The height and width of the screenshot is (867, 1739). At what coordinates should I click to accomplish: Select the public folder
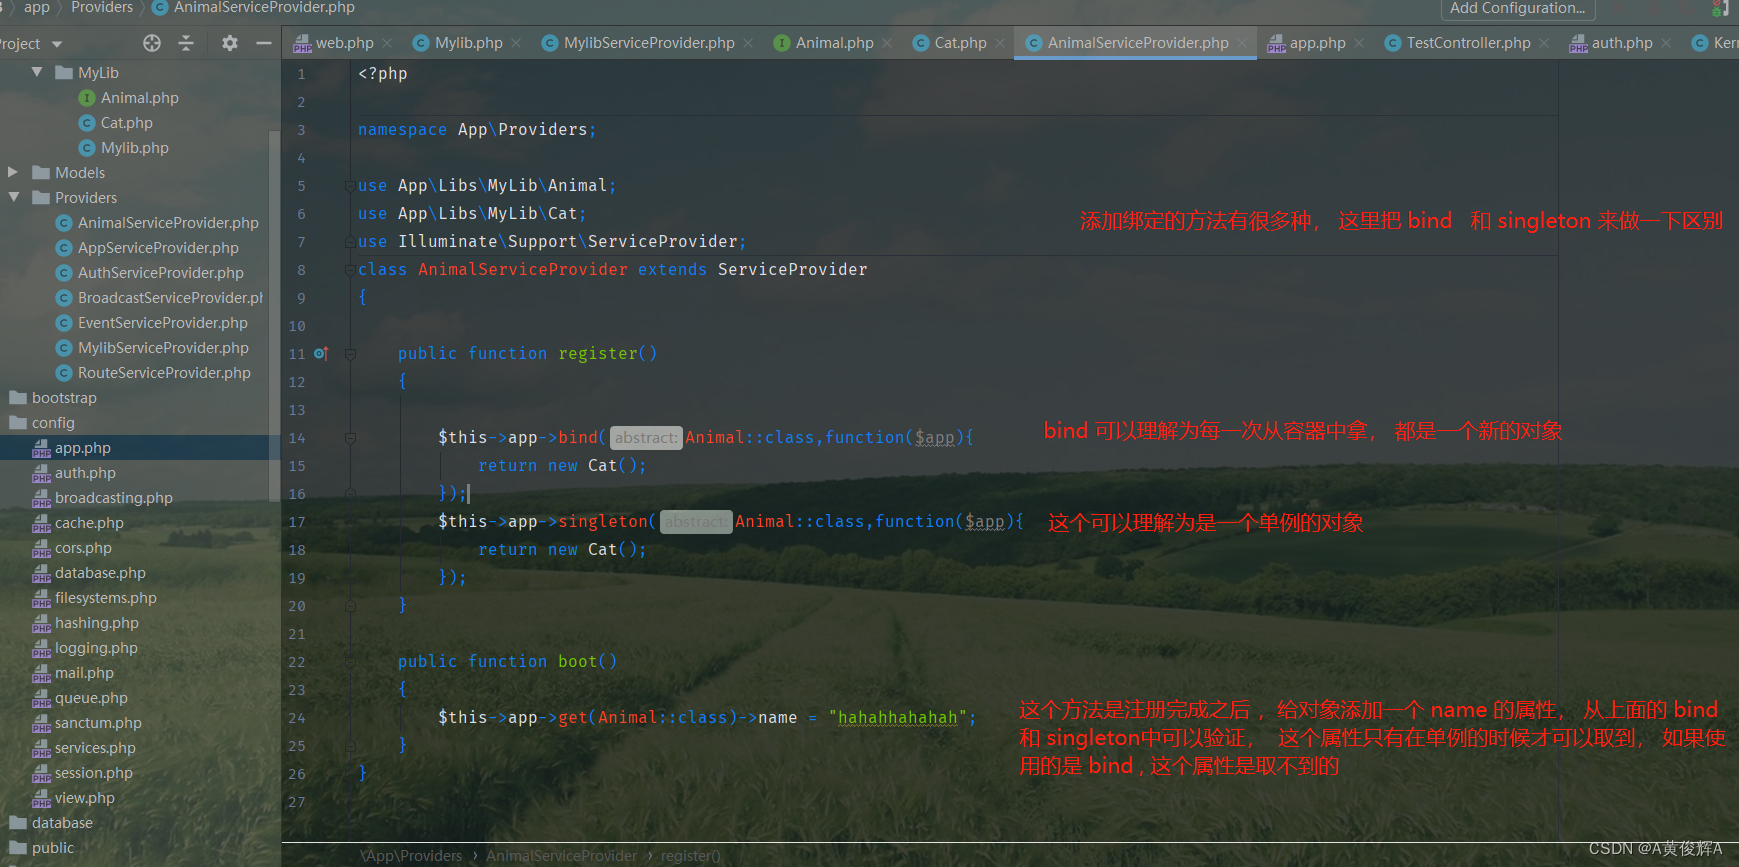coord(53,848)
